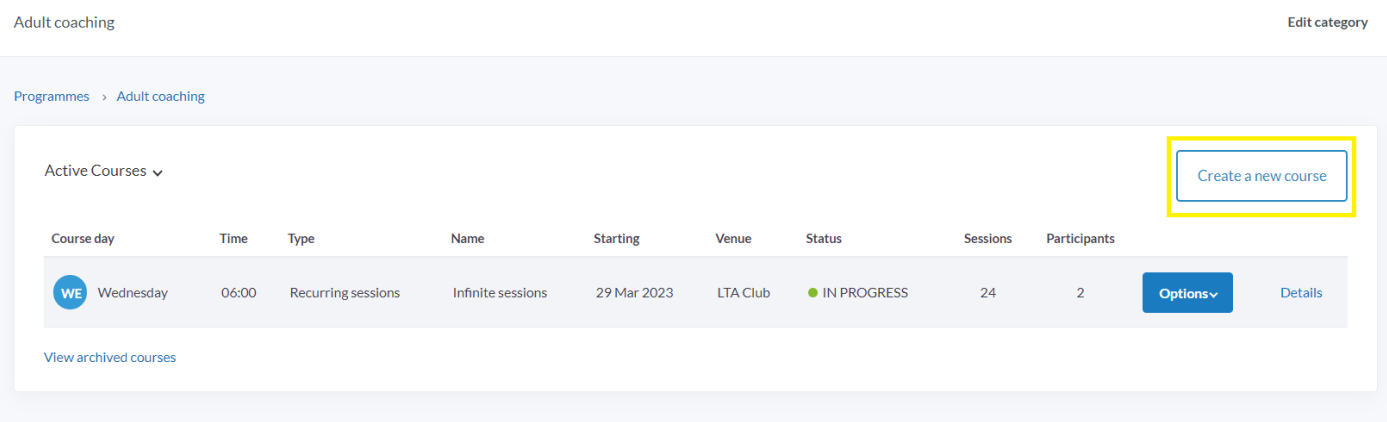Open the blue Options dropdown button
This screenshot has width=1387, height=422.
[x=1187, y=293]
